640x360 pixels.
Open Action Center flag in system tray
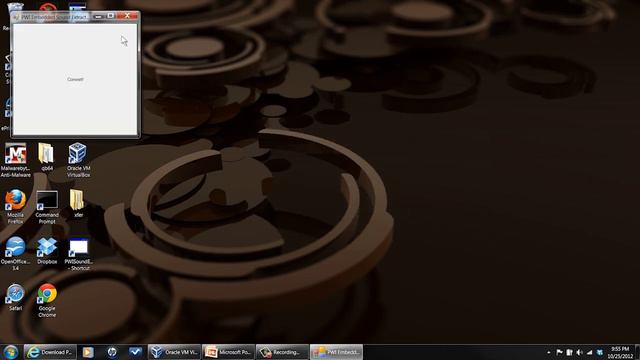(x=559, y=352)
